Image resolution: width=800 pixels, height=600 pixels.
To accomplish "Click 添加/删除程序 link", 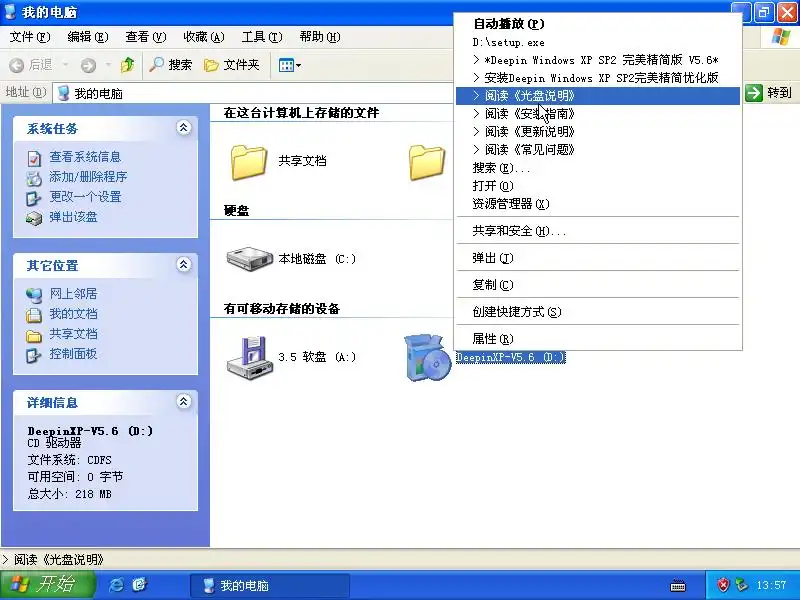I will tap(88, 177).
